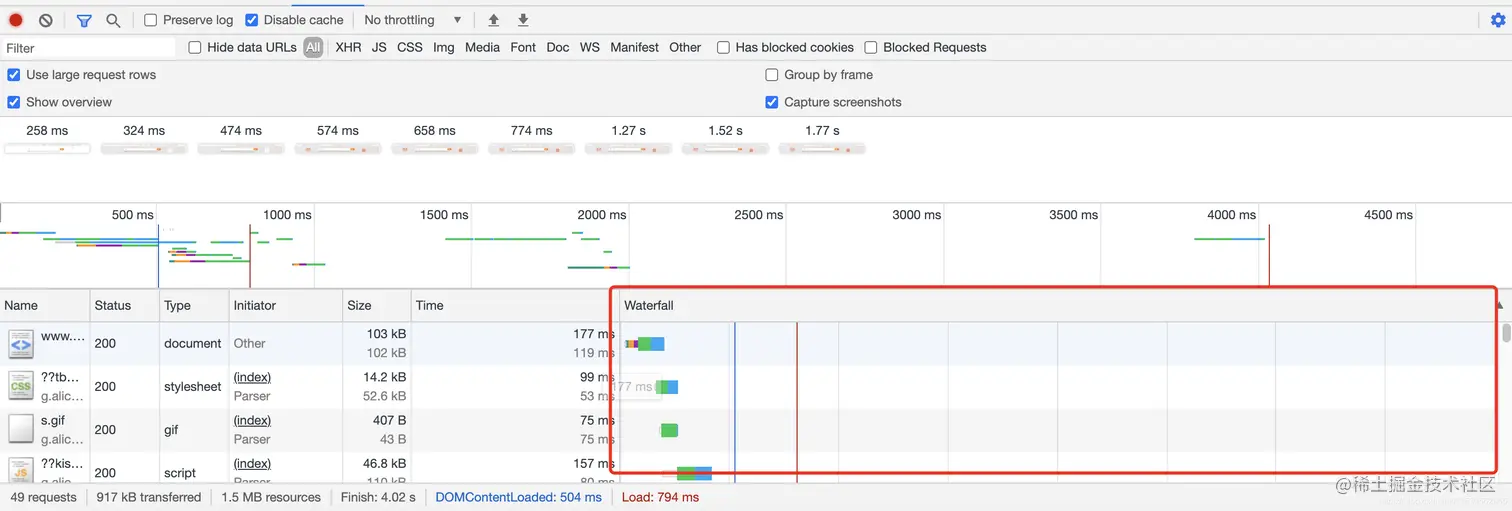Viewport: 1512px width, 511px height.
Task: Filter requests by WS
Action: pos(590,47)
